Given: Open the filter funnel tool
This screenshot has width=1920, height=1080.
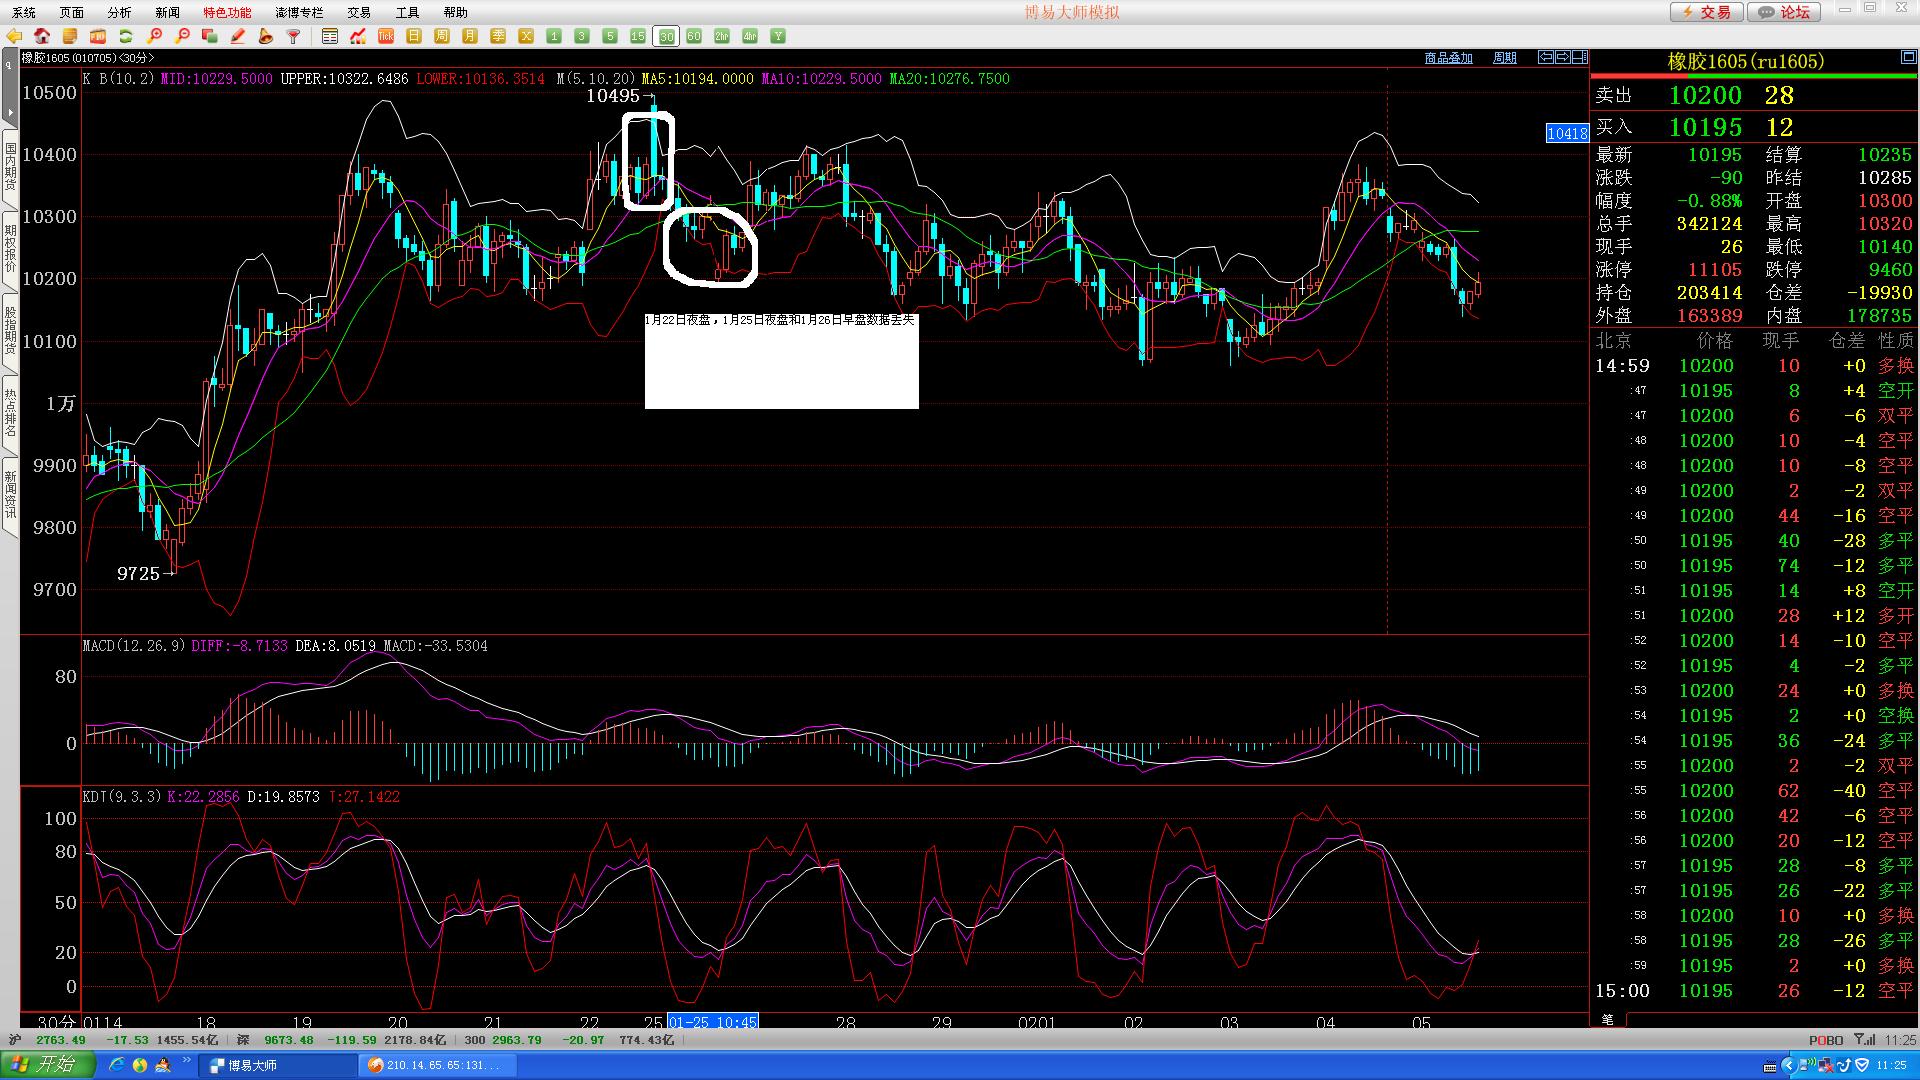Looking at the screenshot, I should 293,36.
